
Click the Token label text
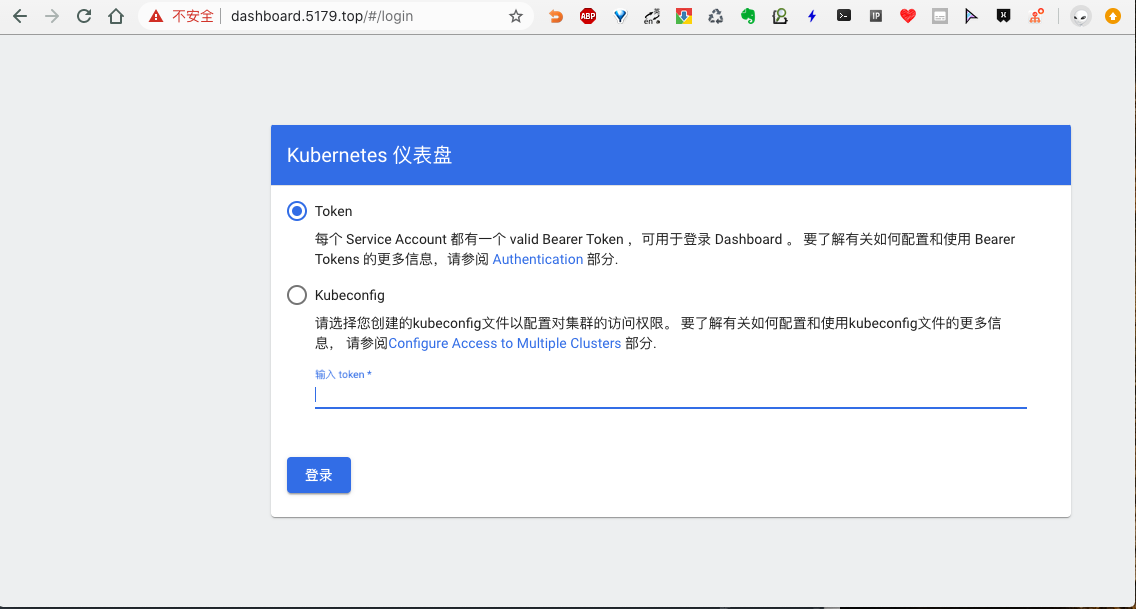point(333,211)
